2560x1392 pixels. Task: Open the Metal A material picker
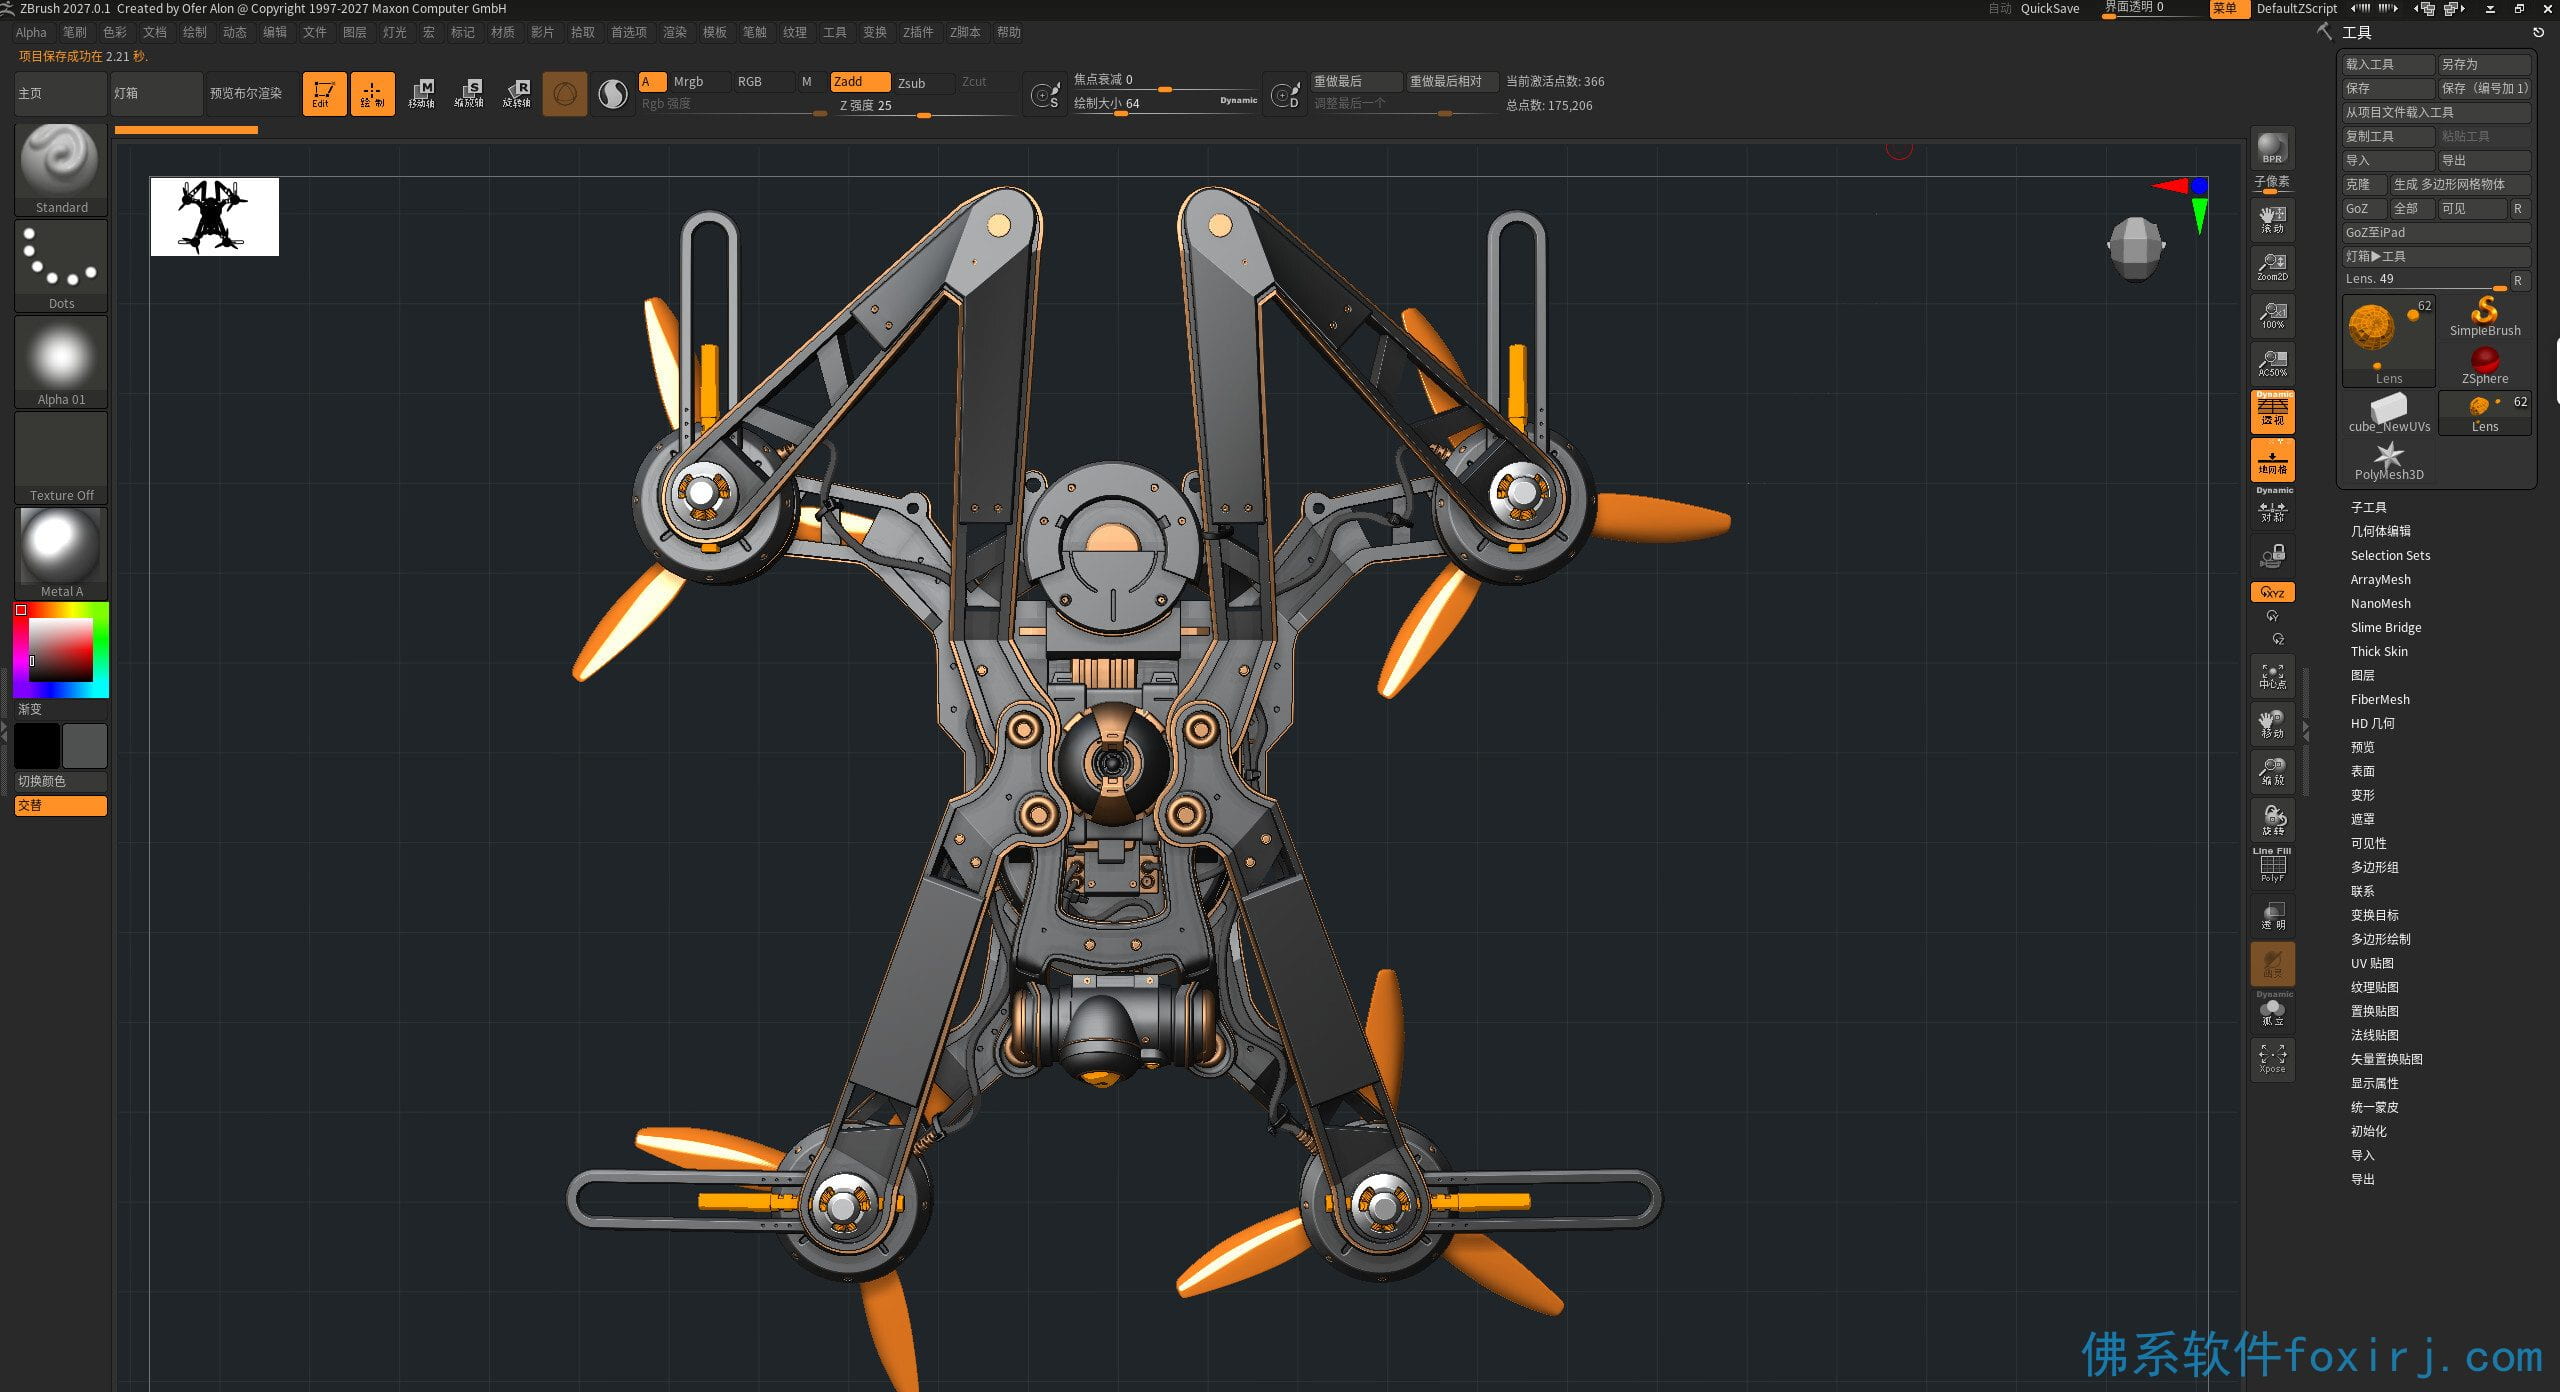point(61,553)
